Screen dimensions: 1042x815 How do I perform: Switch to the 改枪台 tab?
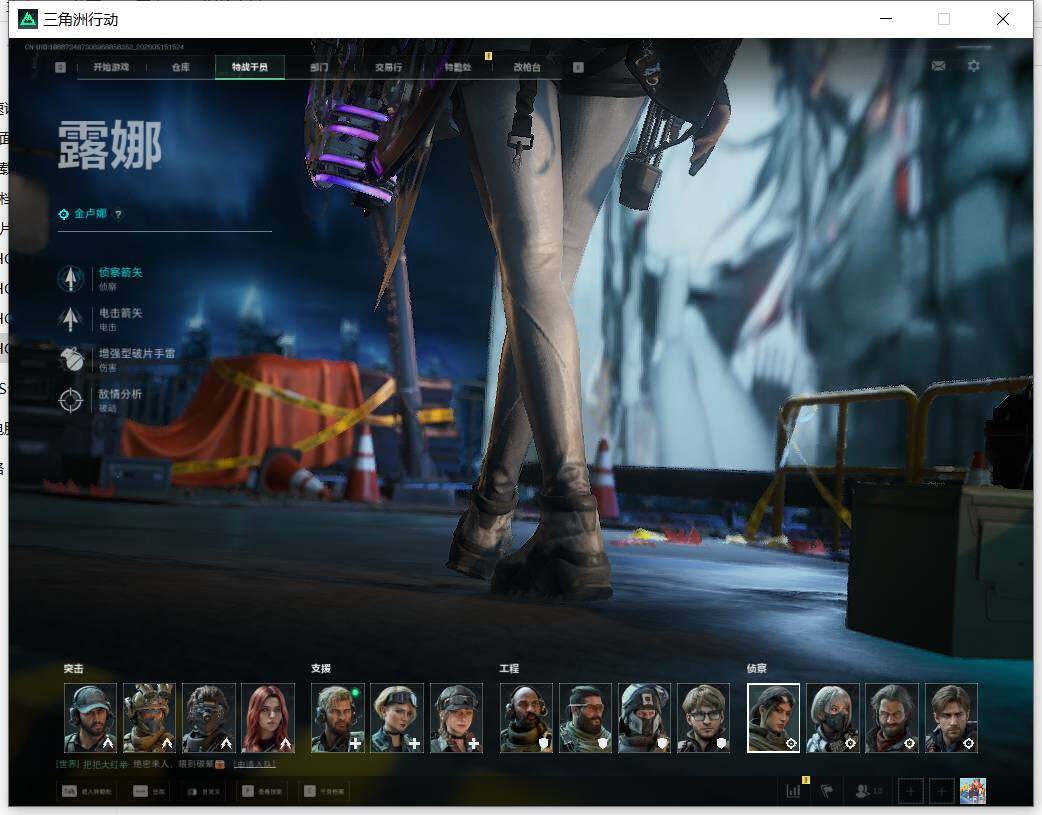point(527,67)
